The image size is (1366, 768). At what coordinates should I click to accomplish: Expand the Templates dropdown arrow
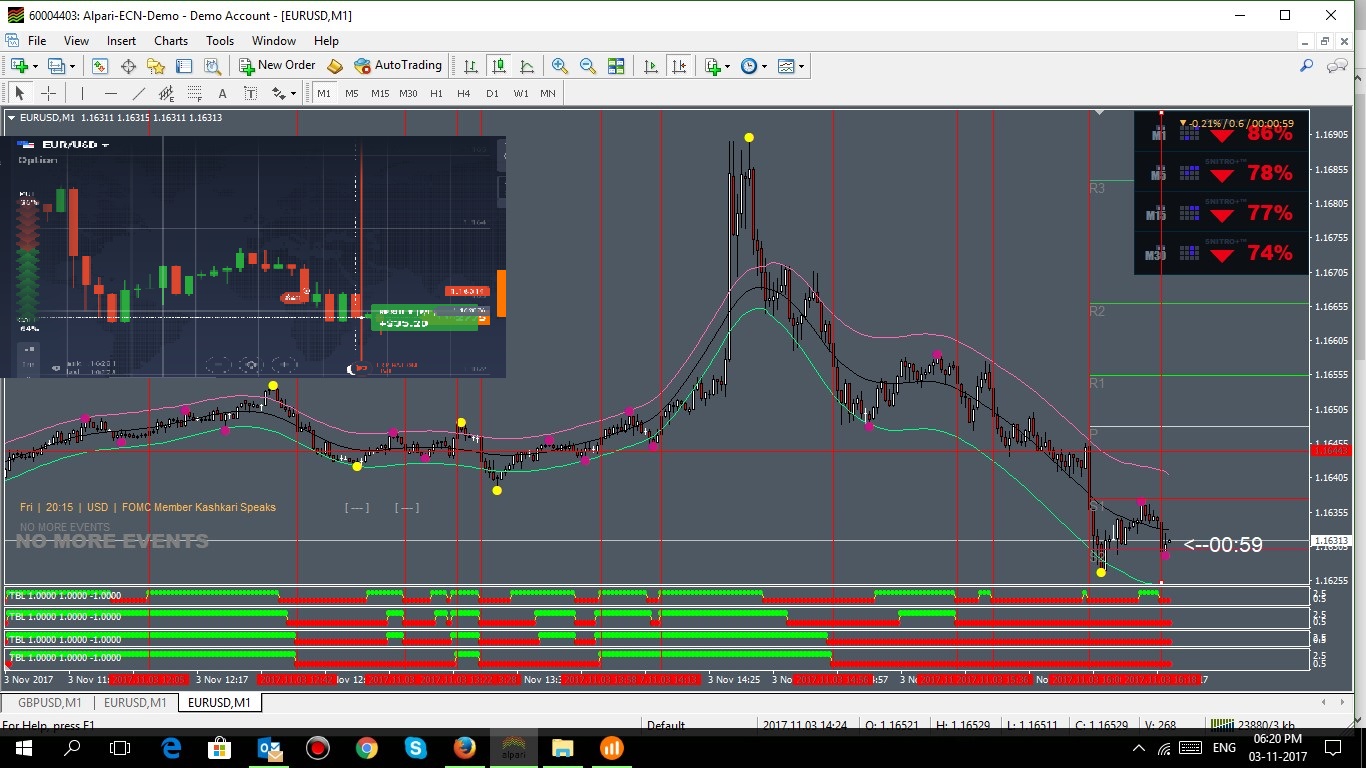tap(801, 66)
